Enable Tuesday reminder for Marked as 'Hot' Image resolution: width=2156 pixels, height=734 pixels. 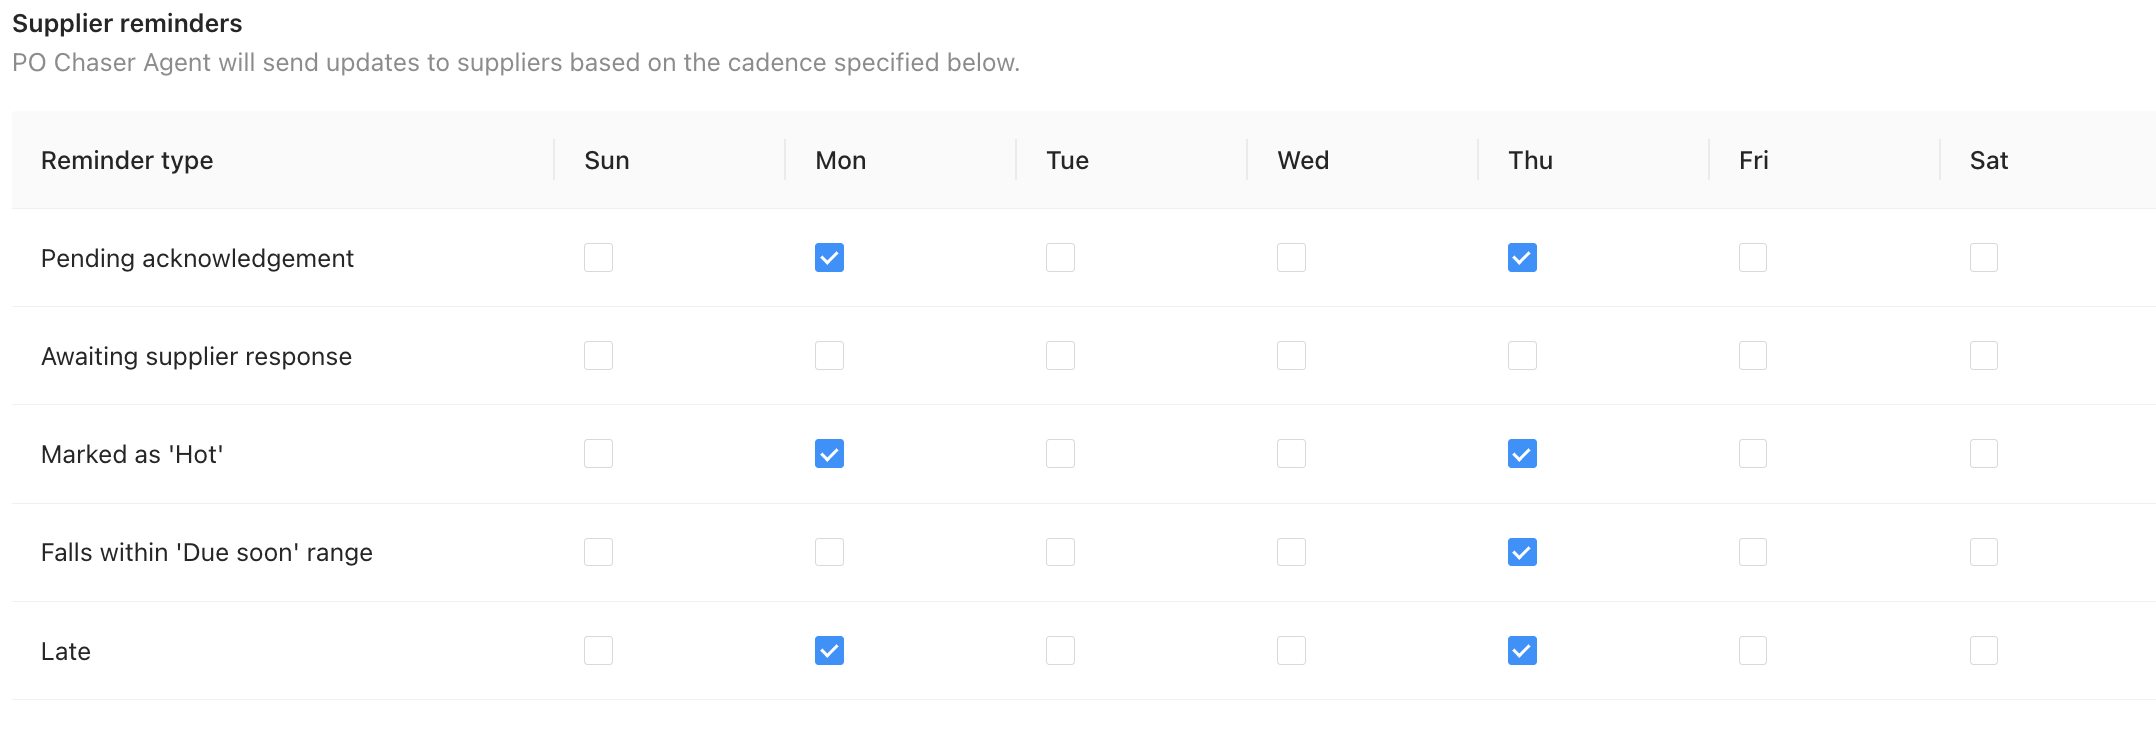[1060, 453]
